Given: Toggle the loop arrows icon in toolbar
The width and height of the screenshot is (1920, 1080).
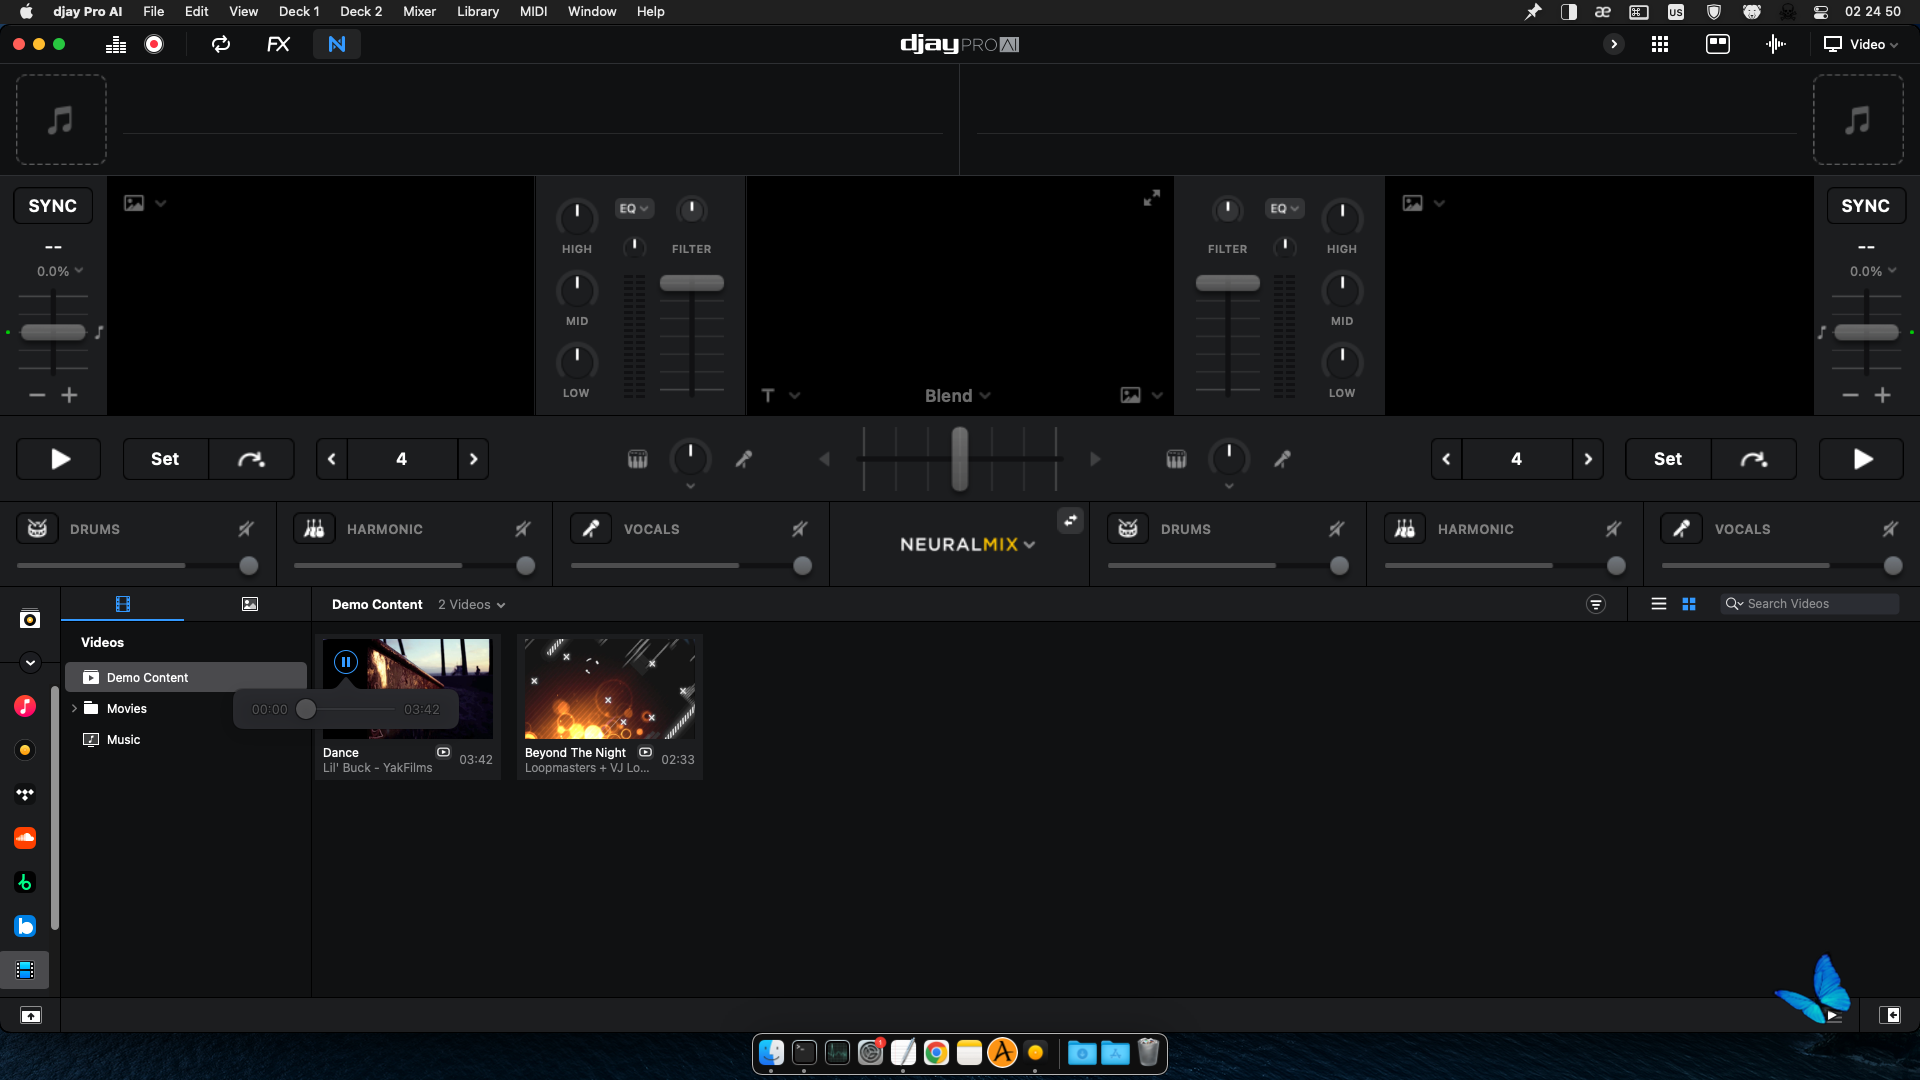Looking at the screenshot, I should point(221,44).
